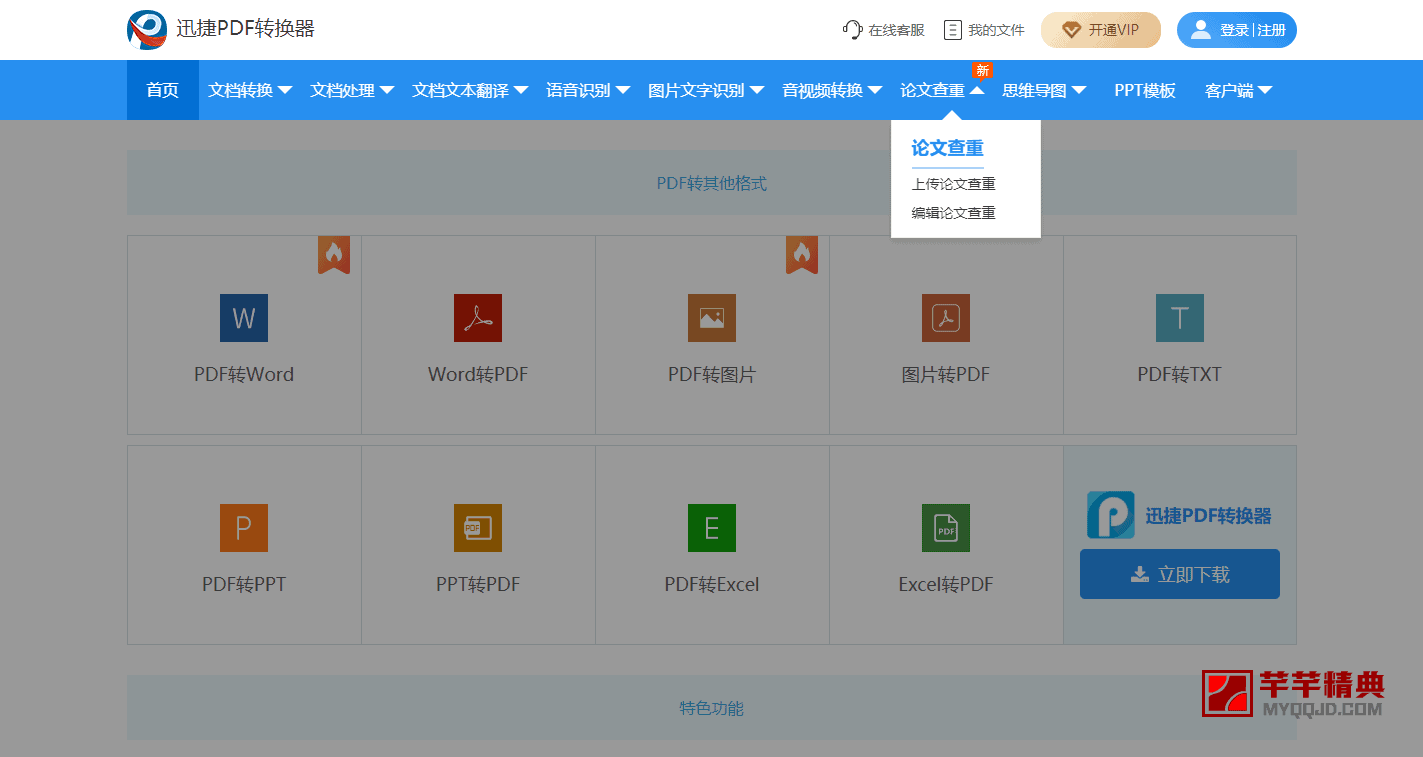Click the 特色功能 section heading

click(x=712, y=708)
